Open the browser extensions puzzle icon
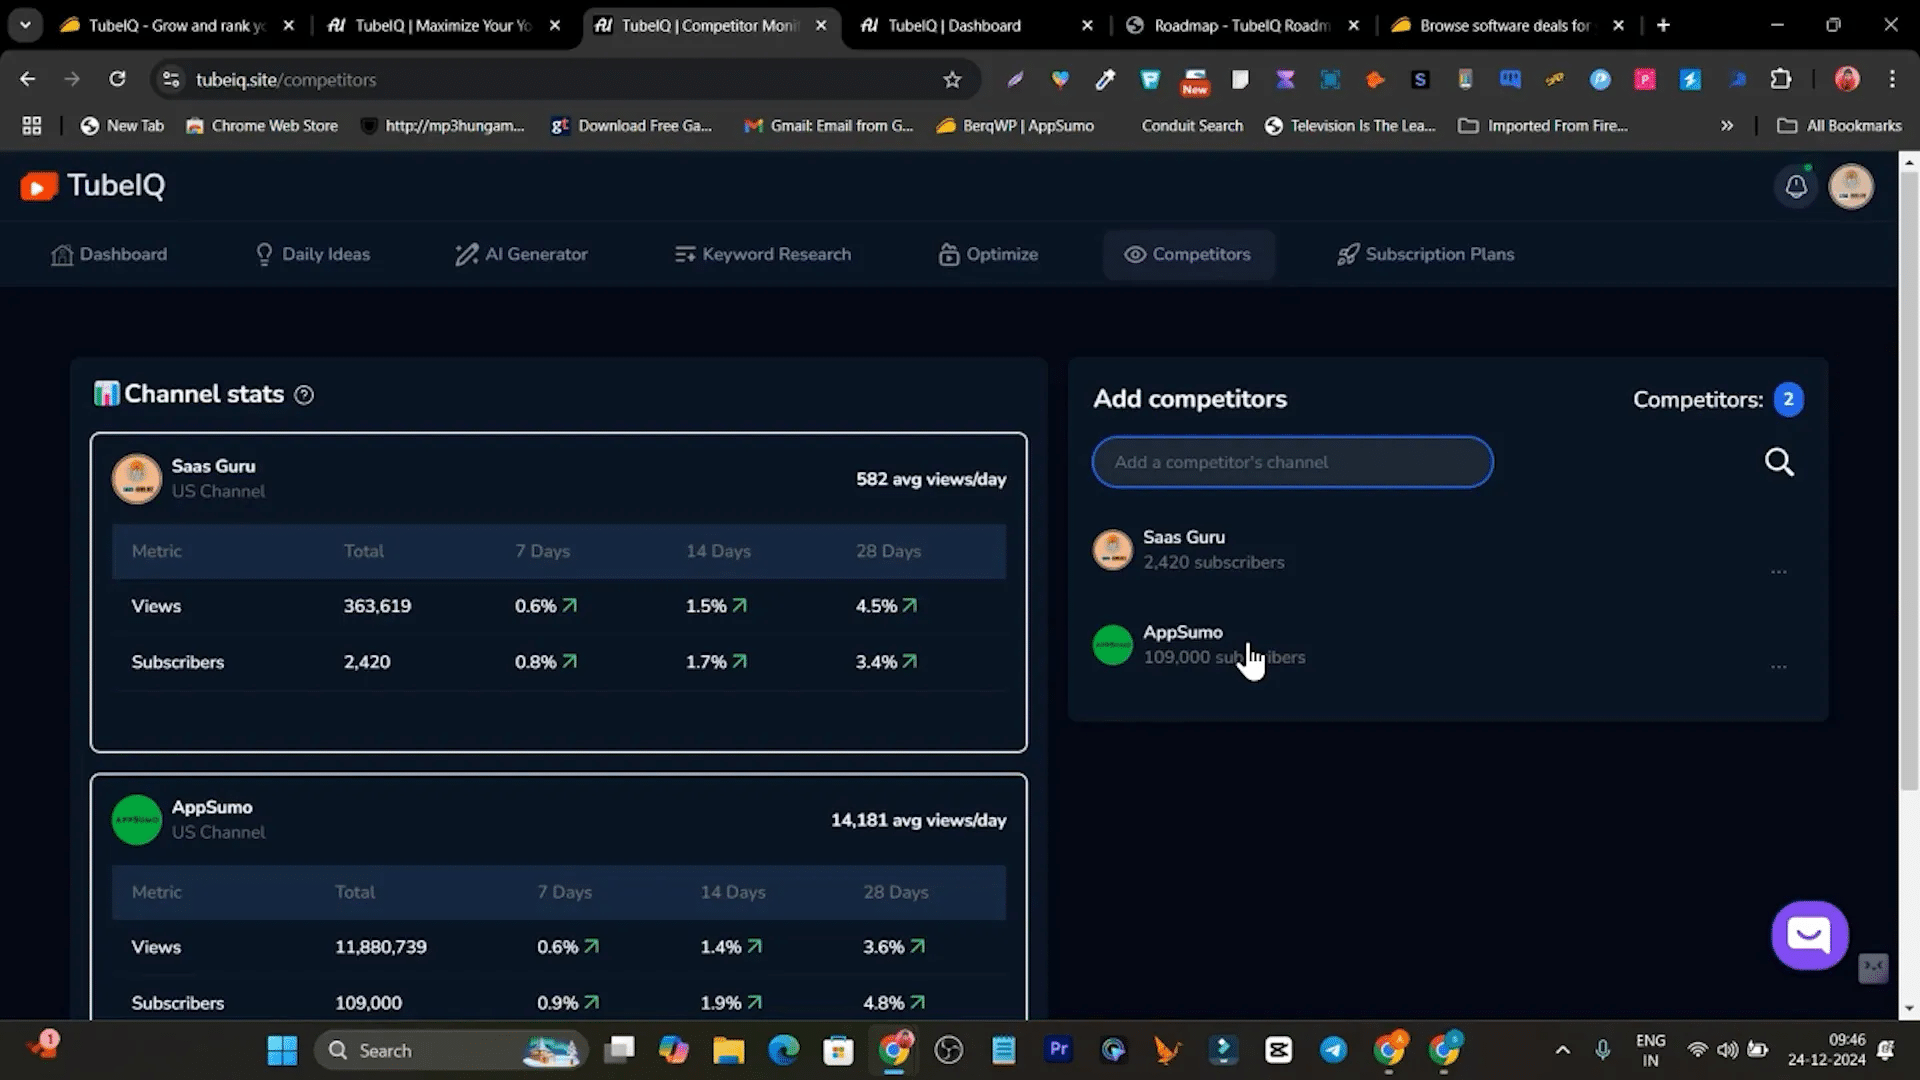Image resolution: width=1920 pixels, height=1080 pixels. [x=1780, y=80]
